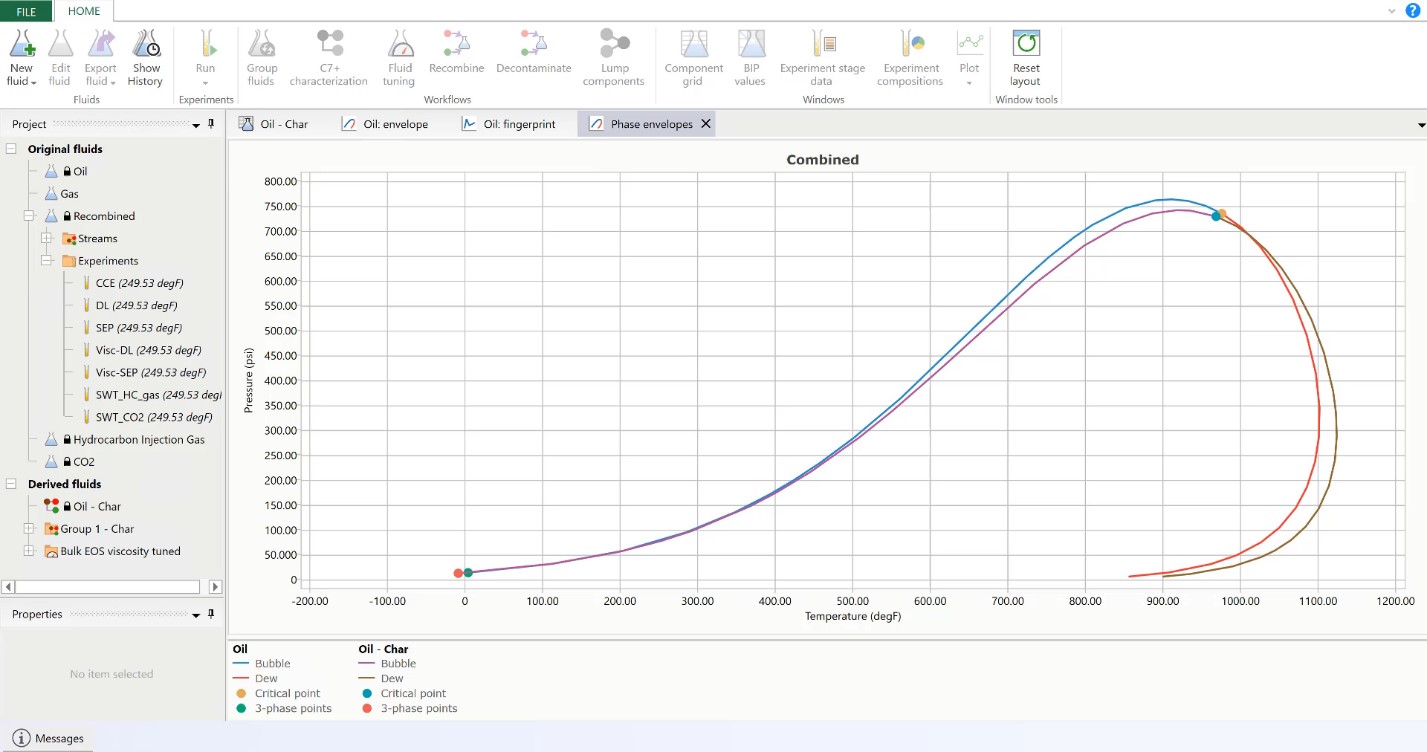
Task: Select the CO2 fluid
Action: pos(83,462)
